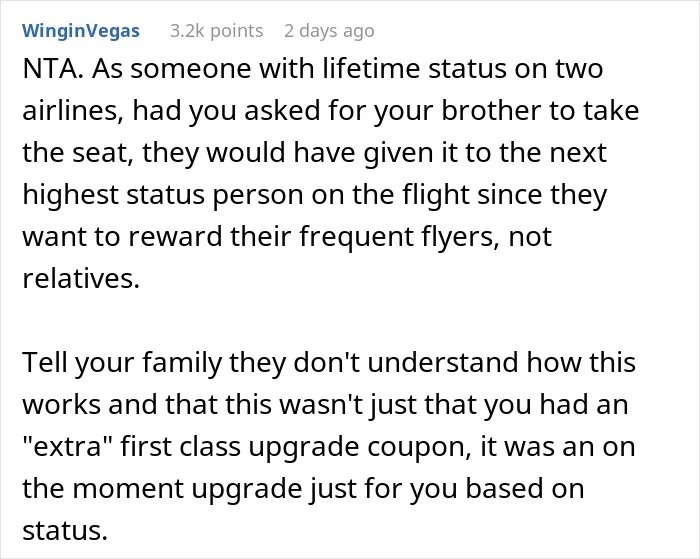Click the word 'relatives.' ending the first paragraph
Screen dimensions: 700x559
click(x=81, y=278)
